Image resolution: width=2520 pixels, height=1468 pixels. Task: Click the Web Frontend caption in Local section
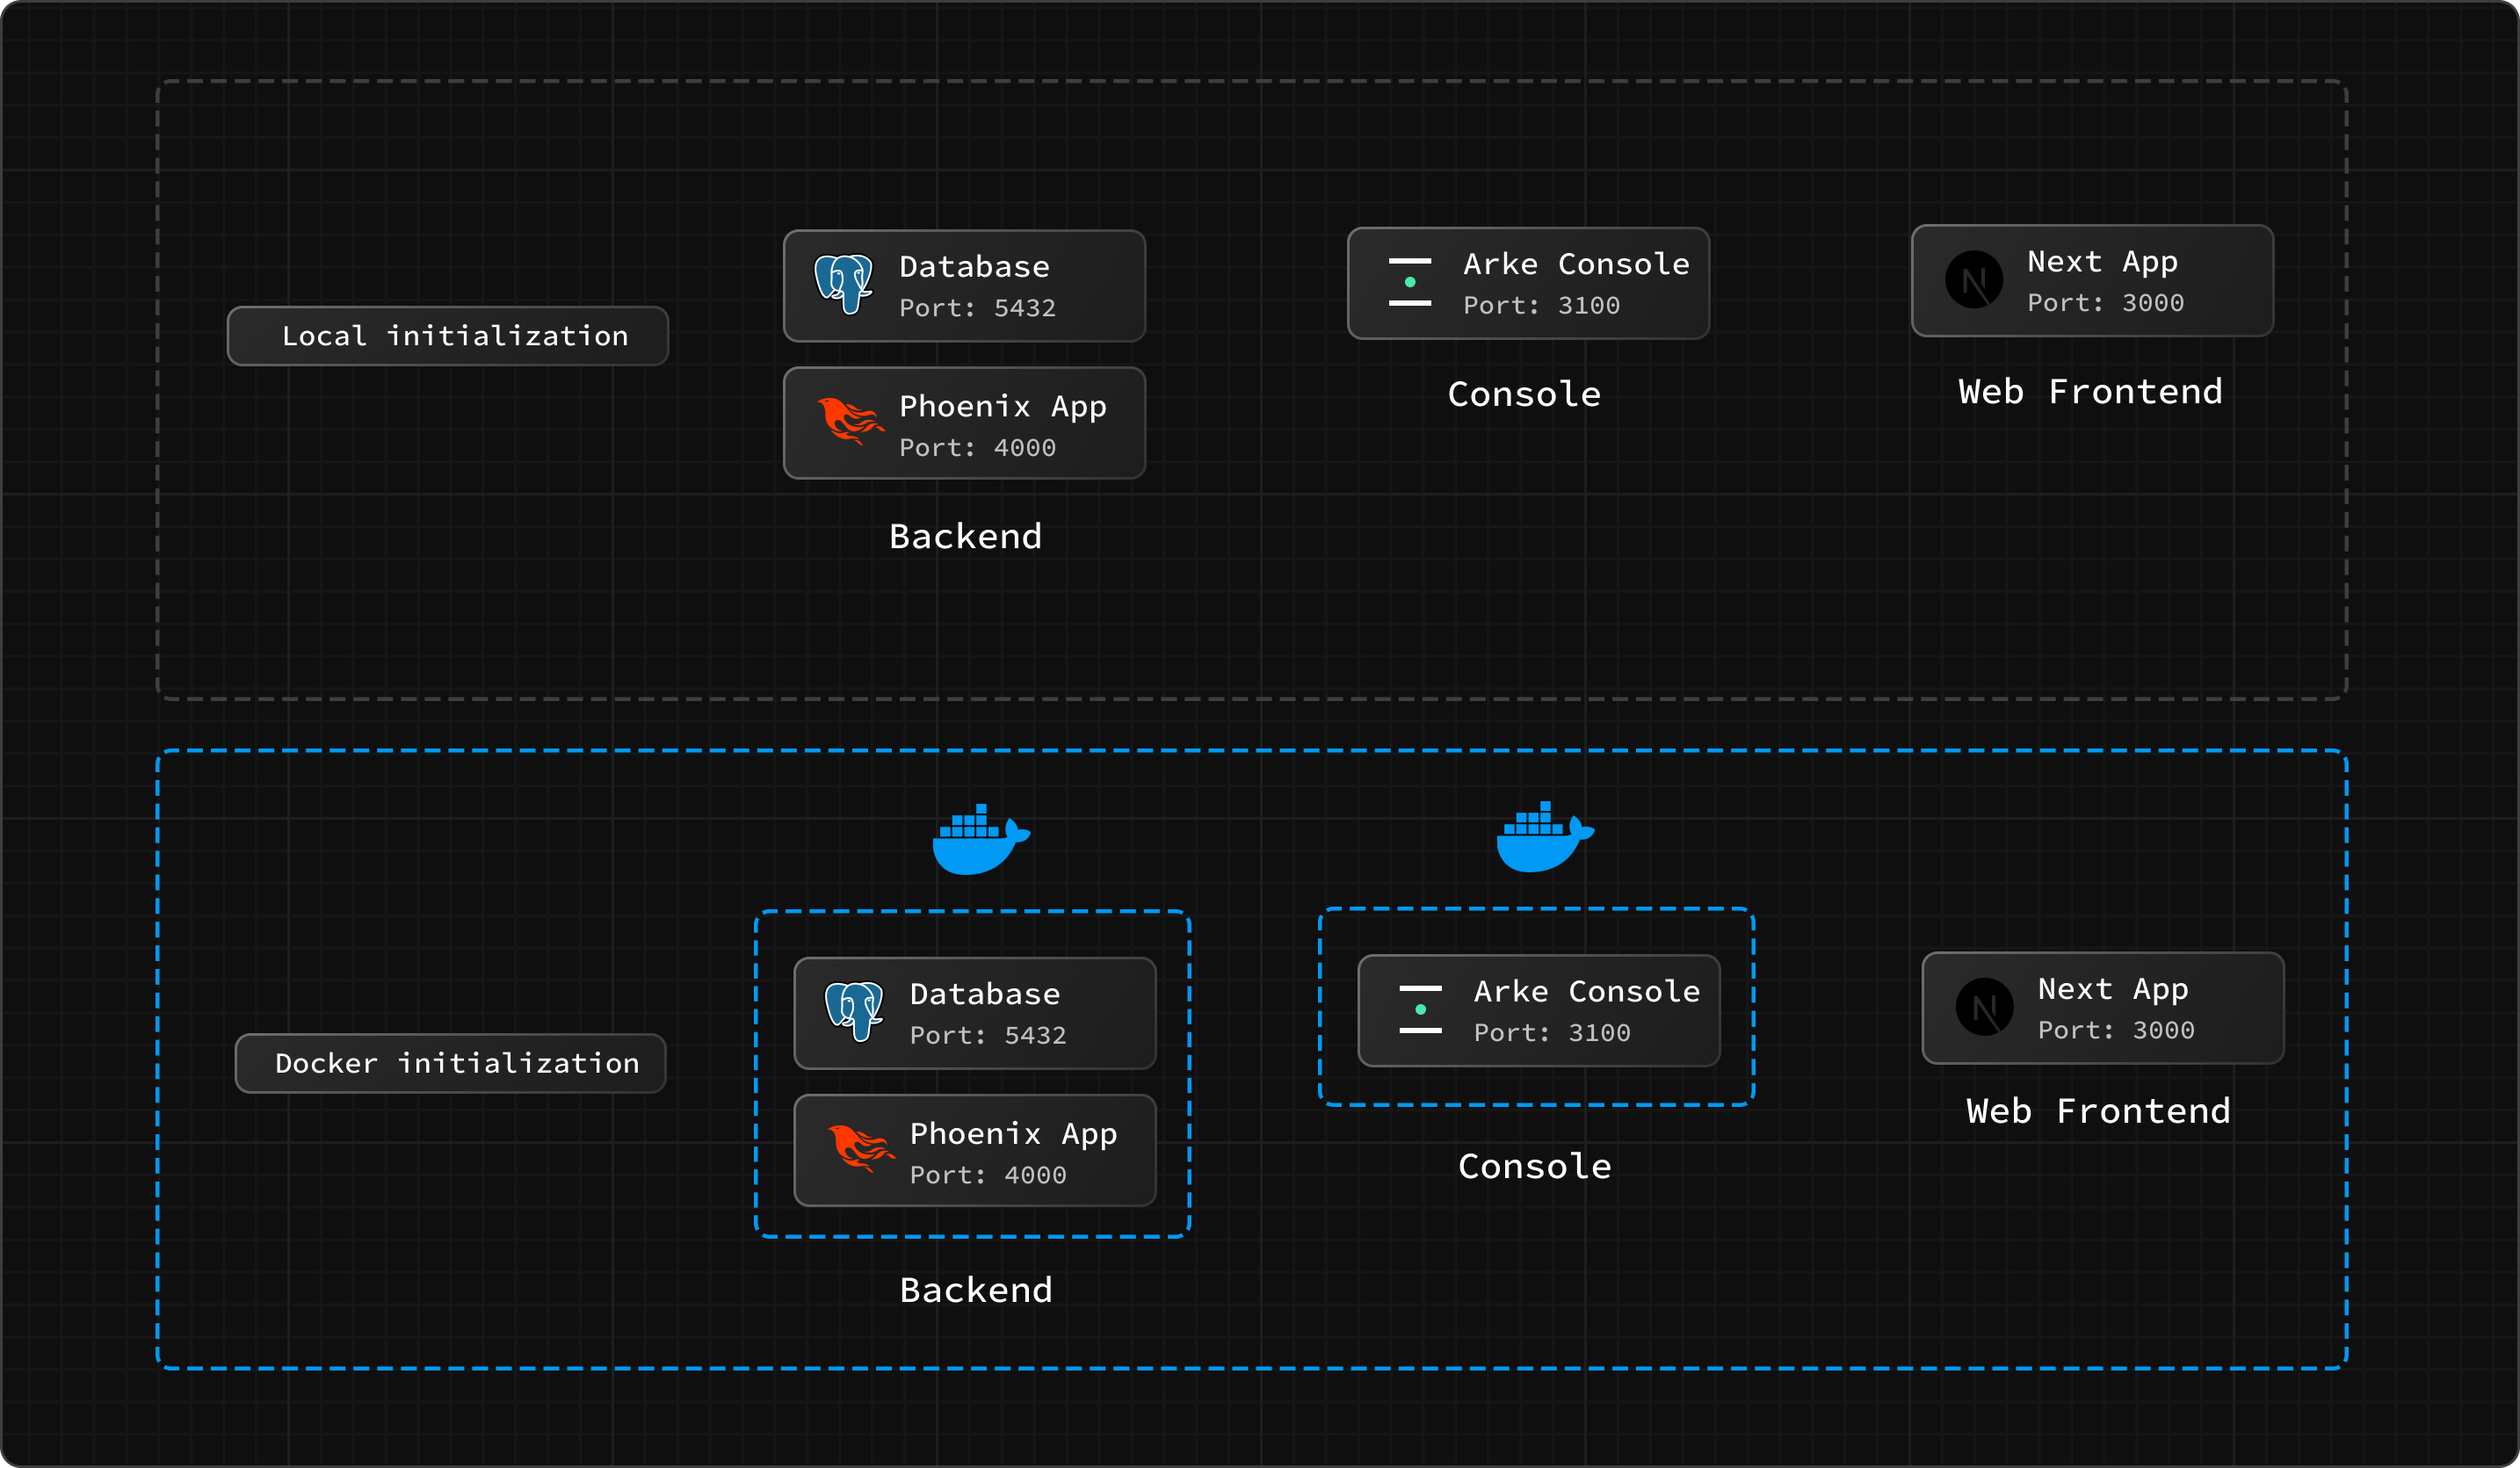pos(2090,392)
